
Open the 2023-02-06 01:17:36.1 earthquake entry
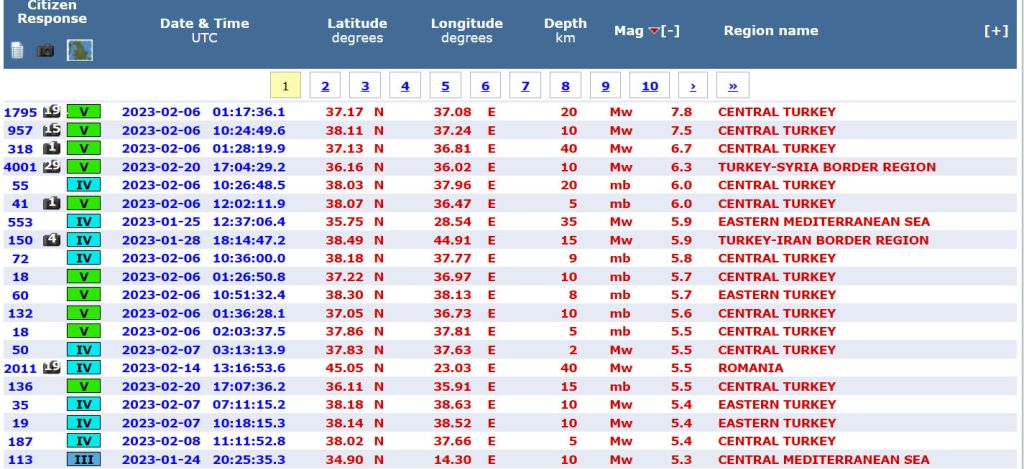point(203,112)
